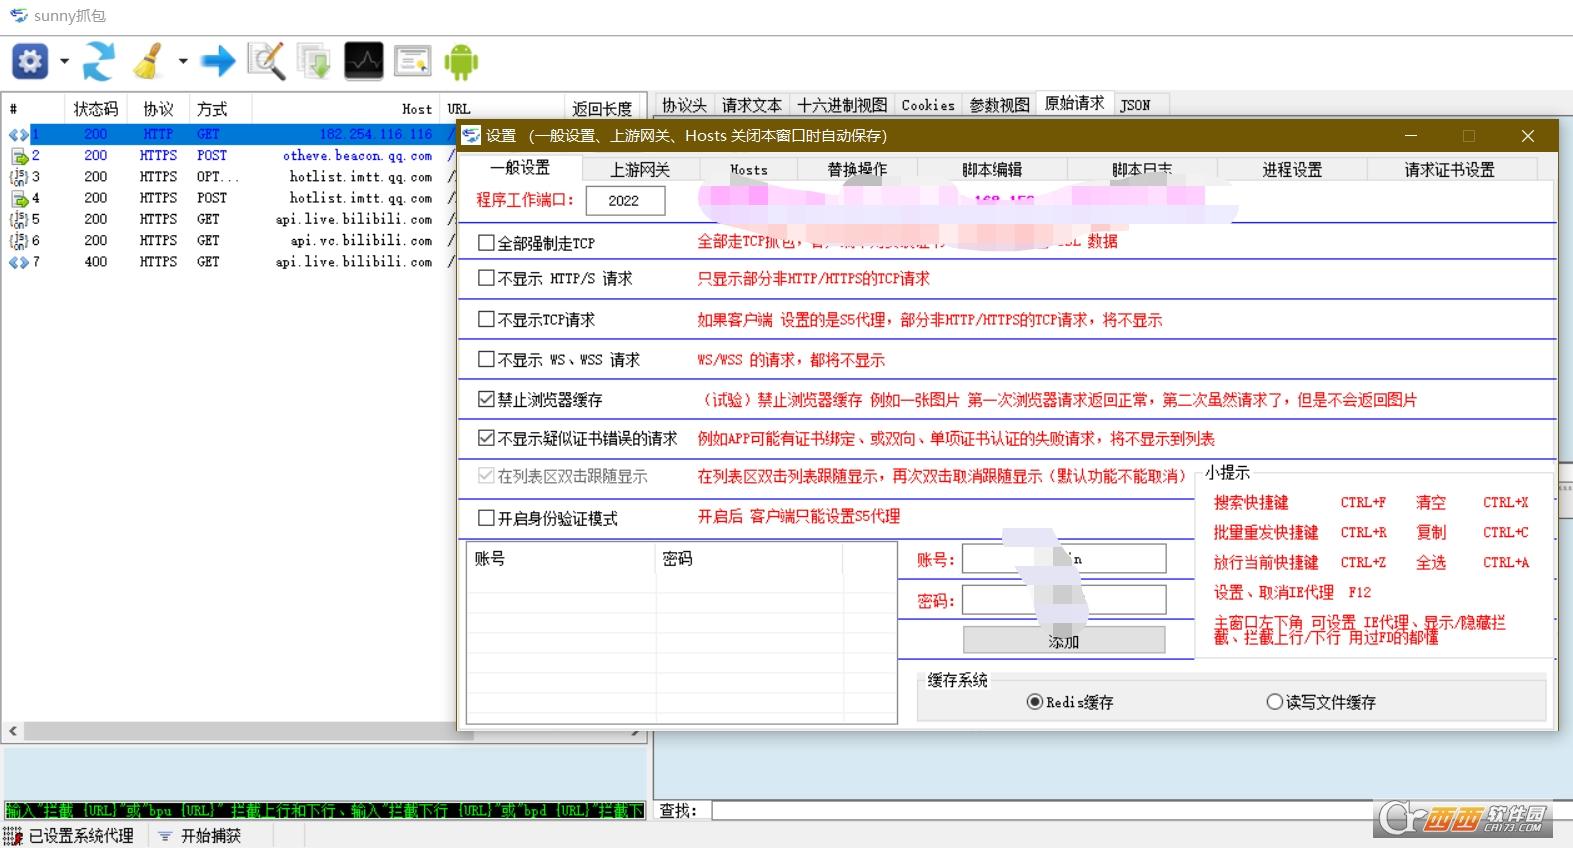Switch to the 协议头 view tab
The width and height of the screenshot is (1573, 848).
(685, 105)
